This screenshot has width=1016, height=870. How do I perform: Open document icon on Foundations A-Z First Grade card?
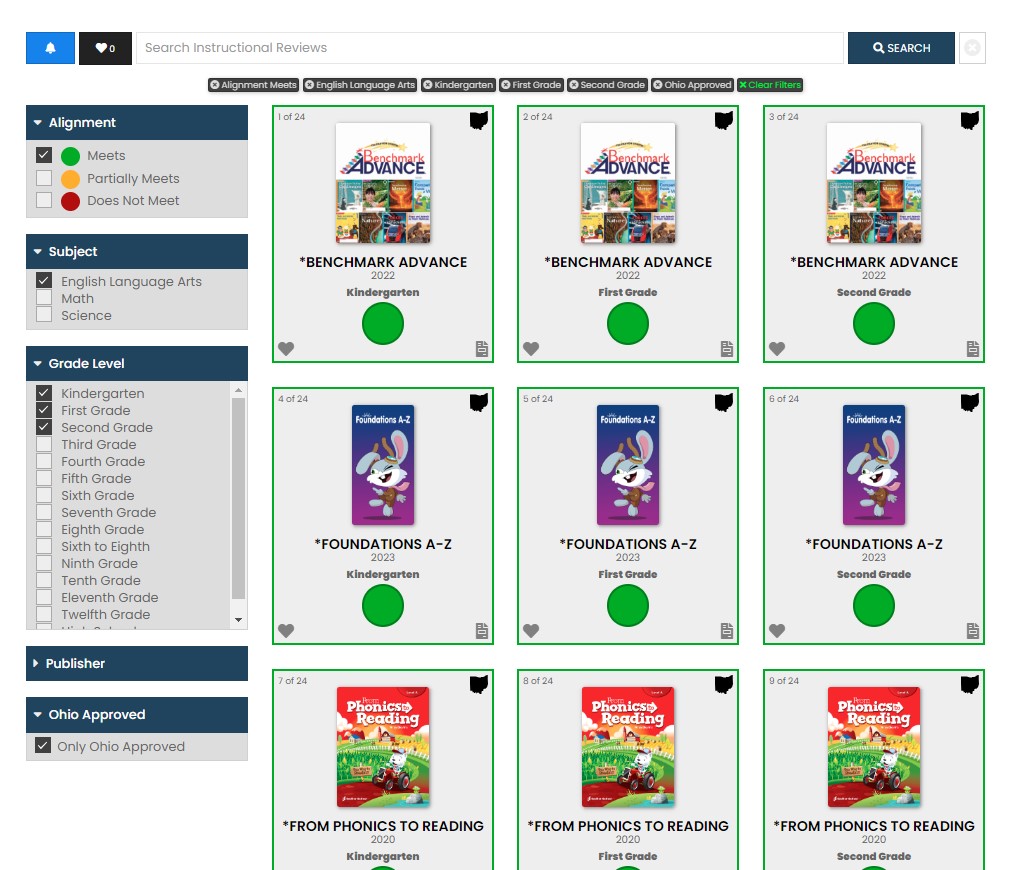727,630
